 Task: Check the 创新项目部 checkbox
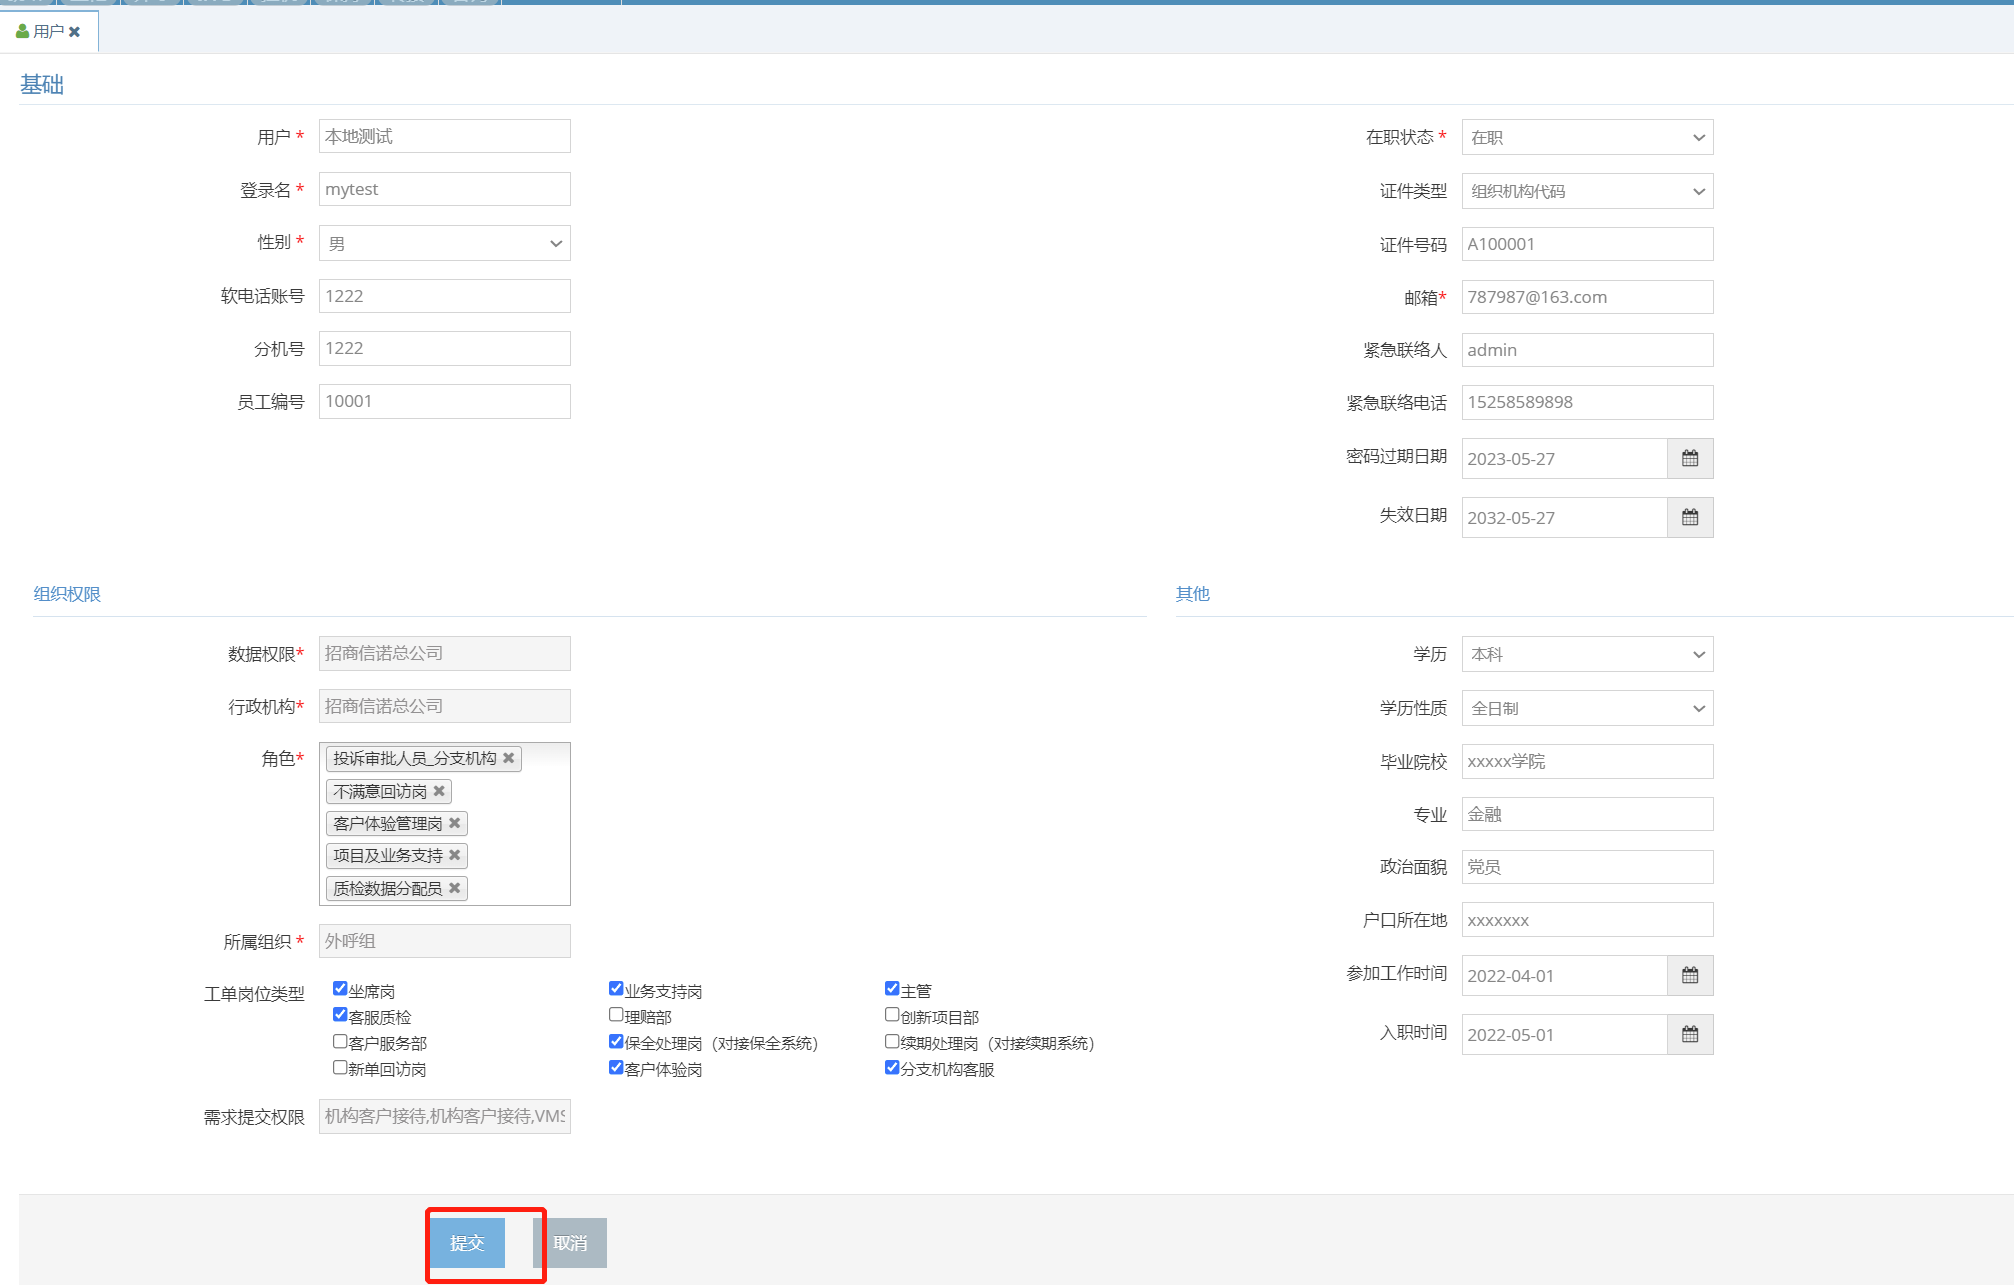[892, 1015]
